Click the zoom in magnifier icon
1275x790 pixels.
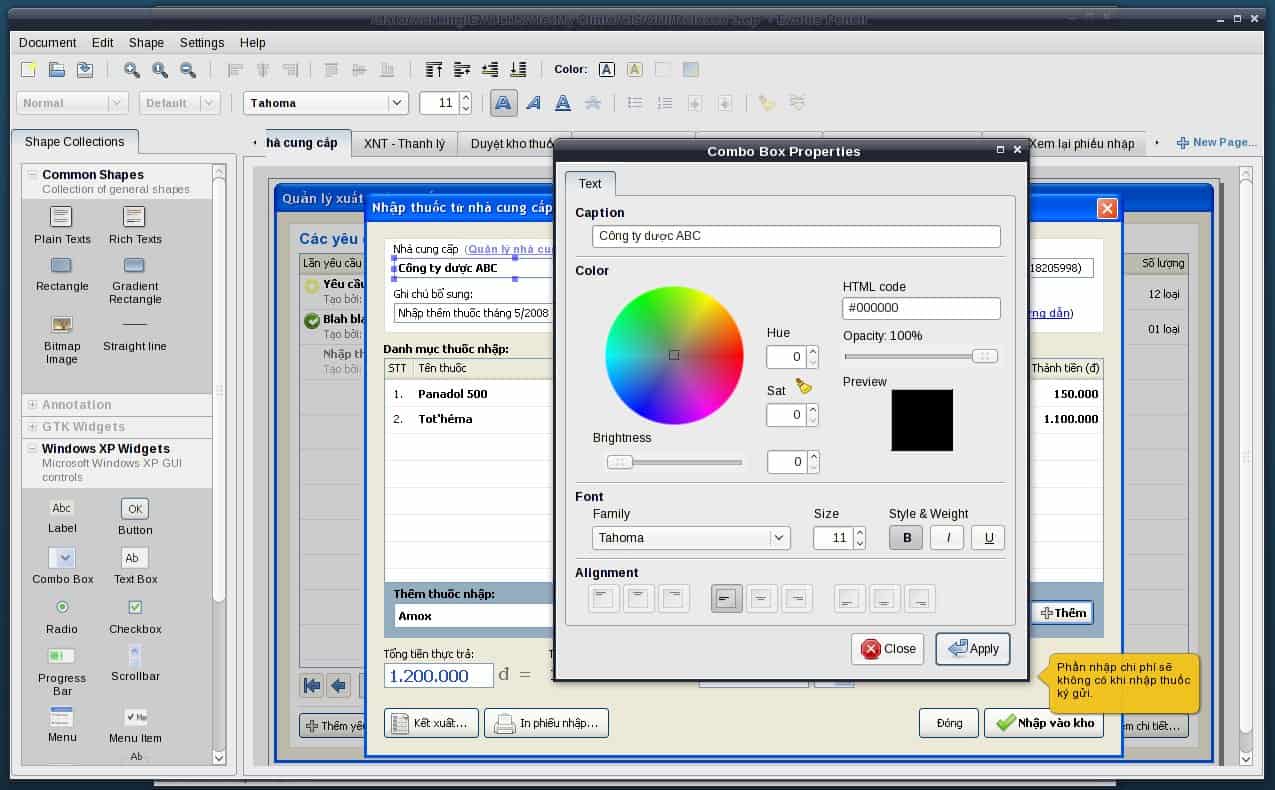pos(131,70)
